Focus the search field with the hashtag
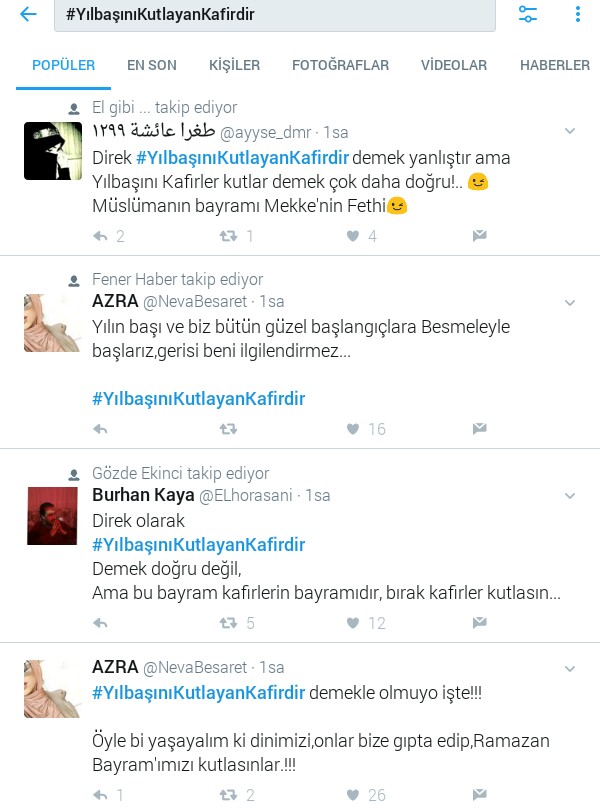The height and width of the screenshot is (812, 600). coord(275,14)
